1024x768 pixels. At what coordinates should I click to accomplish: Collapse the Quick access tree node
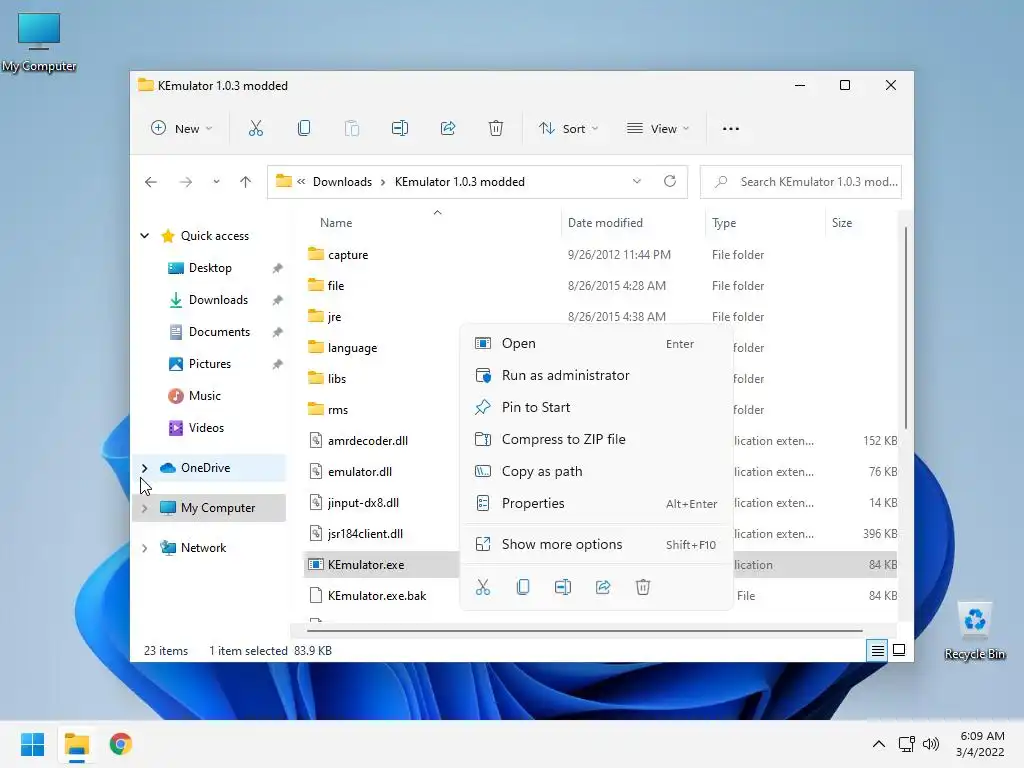tap(144, 236)
